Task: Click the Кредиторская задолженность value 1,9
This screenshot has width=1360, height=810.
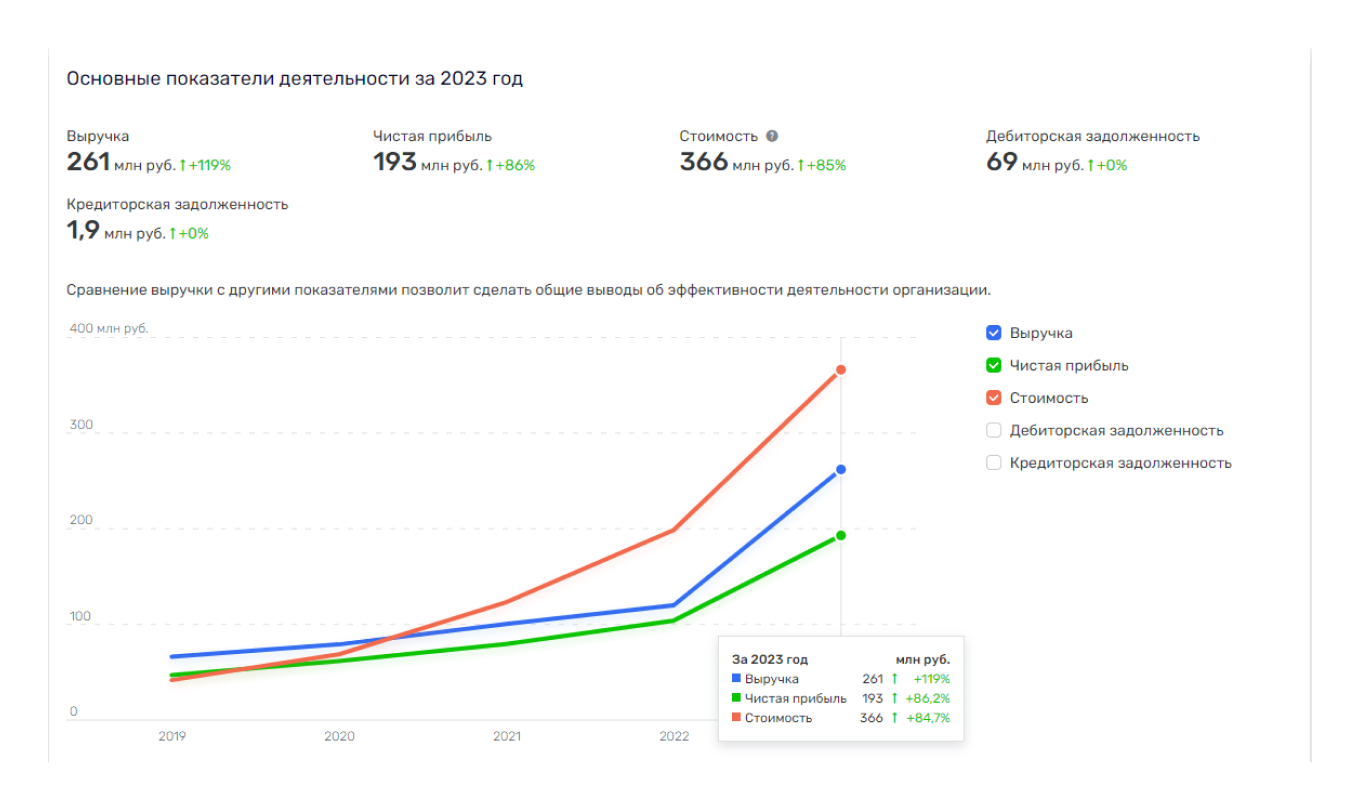Action: point(83,231)
